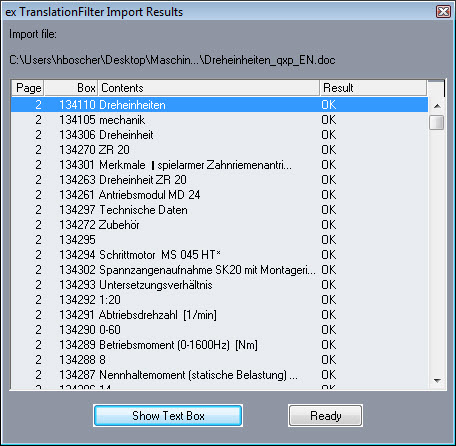The width and height of the screenshot is (456, 446).
Task: Close the Import Results dialog
Action: (x=443, y=12)
